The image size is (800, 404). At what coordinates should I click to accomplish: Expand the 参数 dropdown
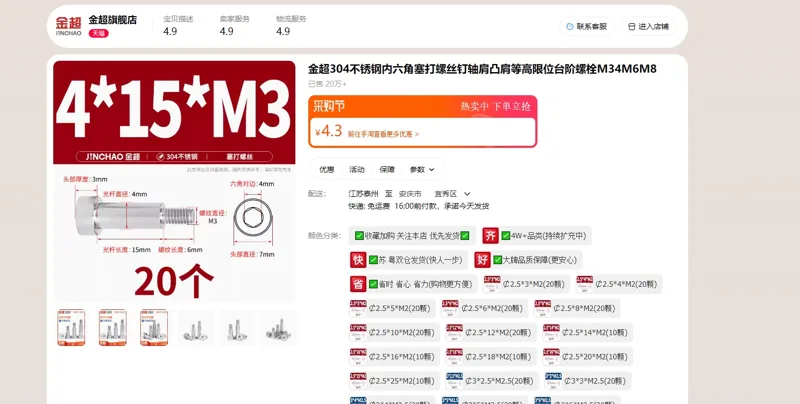coord(422,169)
